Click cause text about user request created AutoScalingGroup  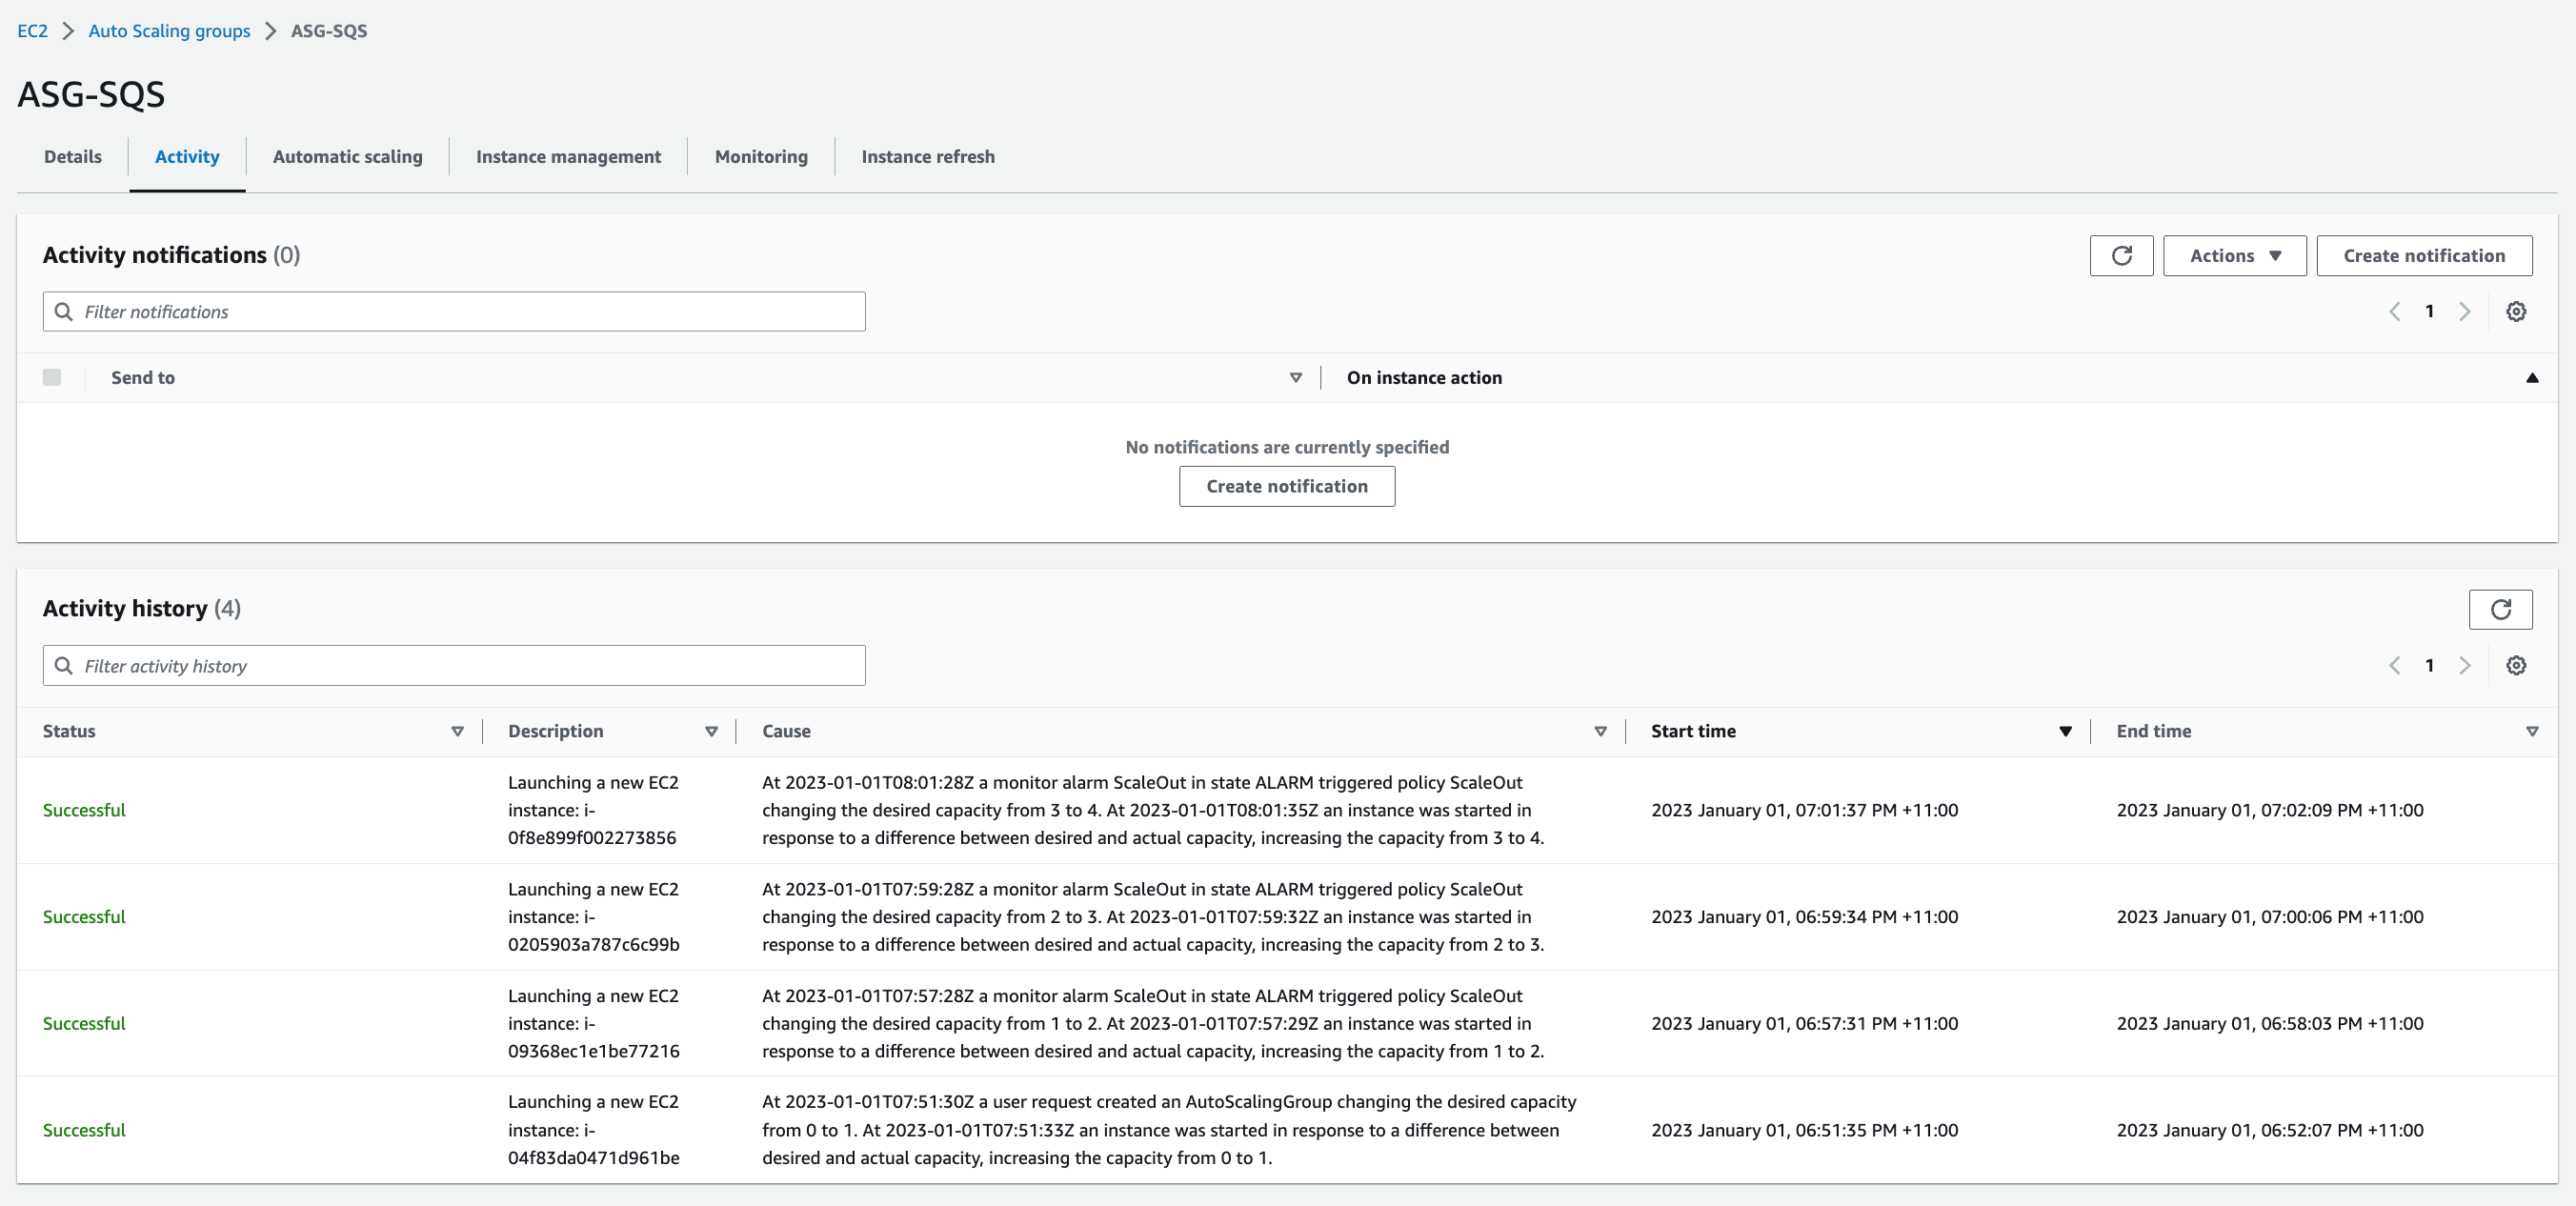pos(1169,1130)
